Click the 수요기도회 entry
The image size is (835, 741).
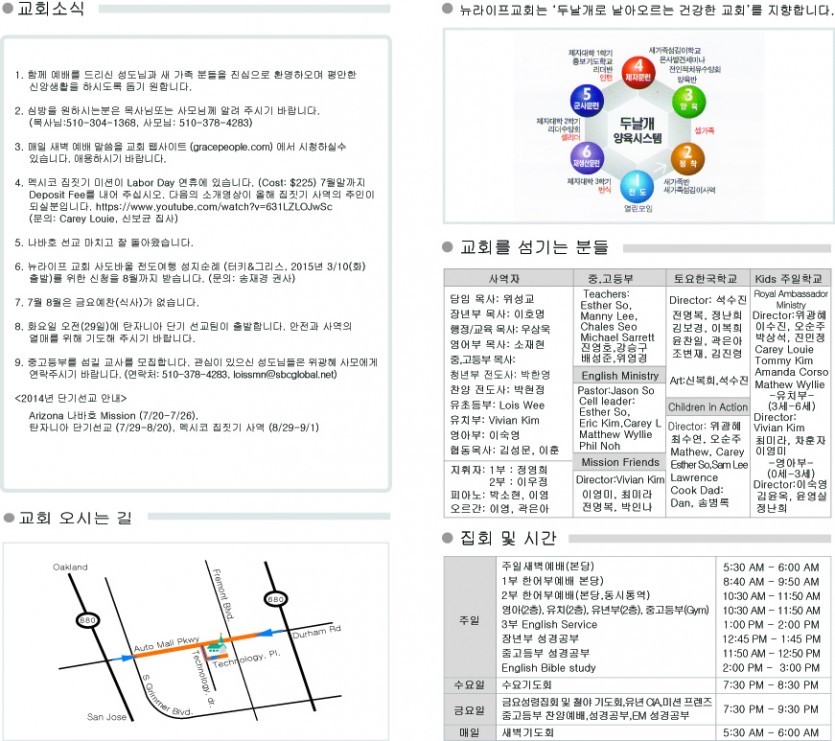point(528,685)
